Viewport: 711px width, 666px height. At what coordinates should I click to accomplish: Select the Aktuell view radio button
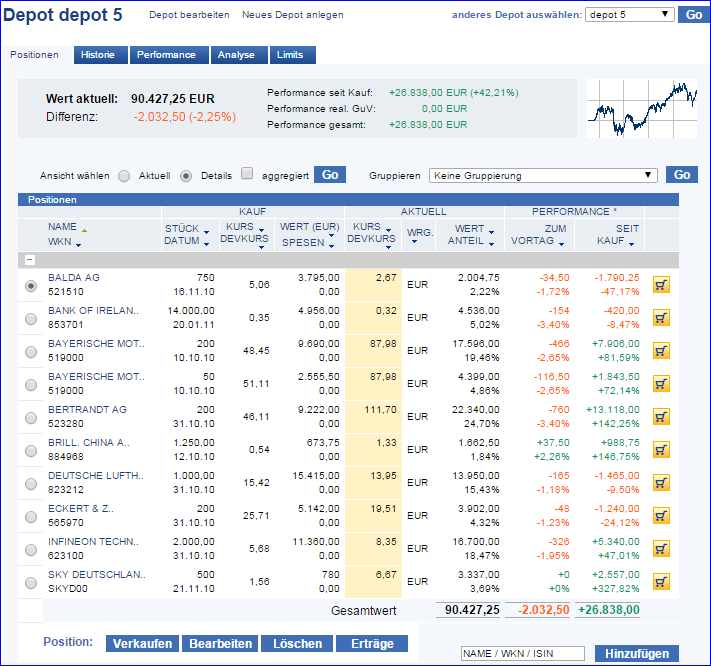point(124,176)
